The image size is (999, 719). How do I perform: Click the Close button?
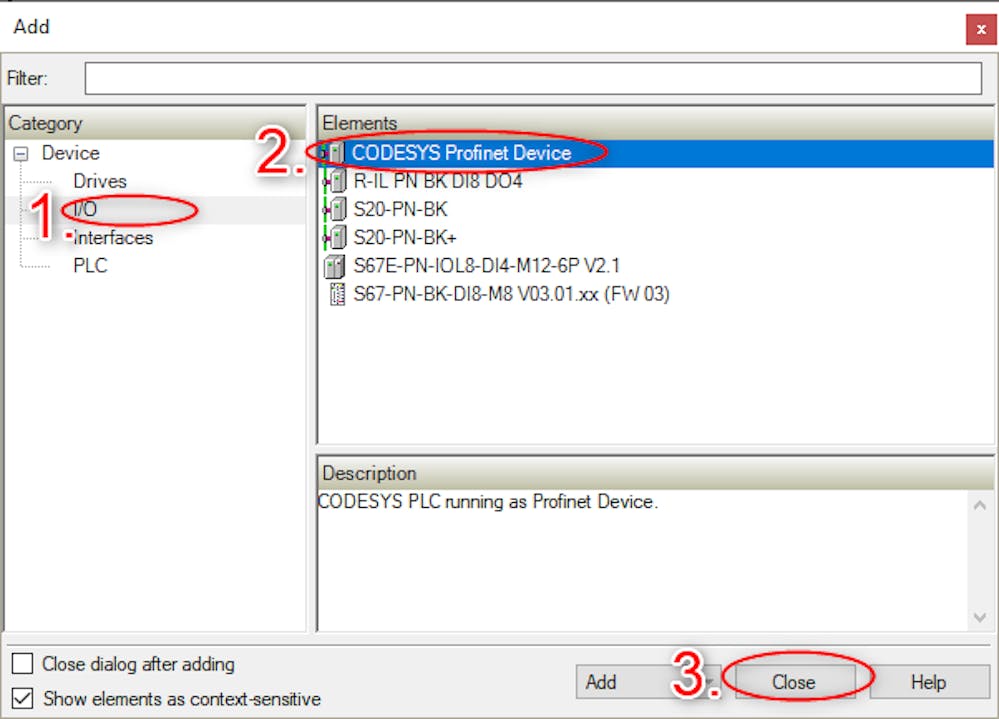click(795, 682)
